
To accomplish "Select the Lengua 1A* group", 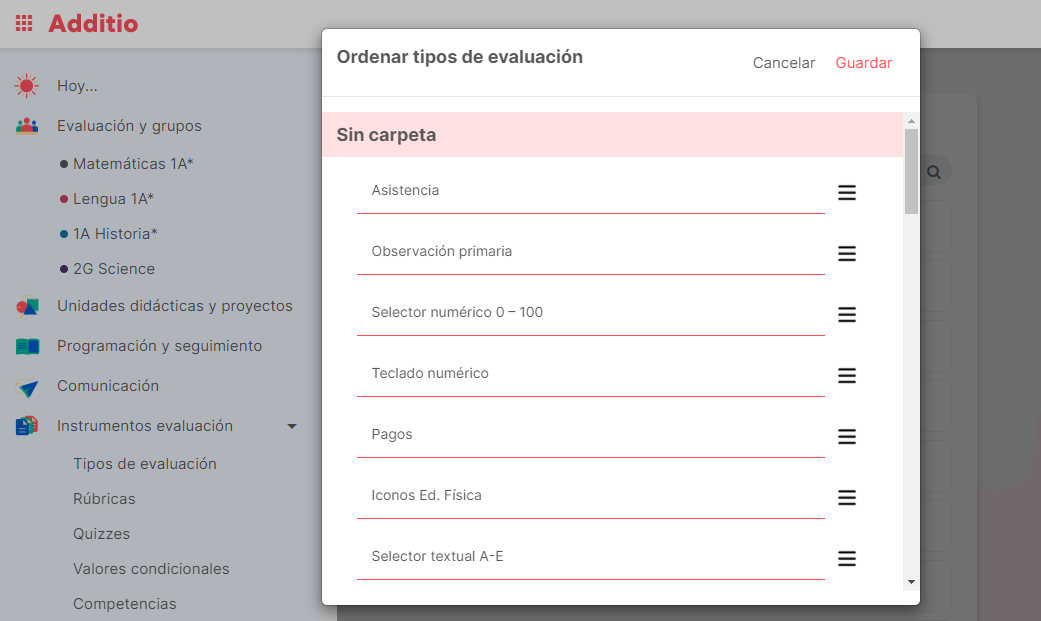I will coord(113,199).
